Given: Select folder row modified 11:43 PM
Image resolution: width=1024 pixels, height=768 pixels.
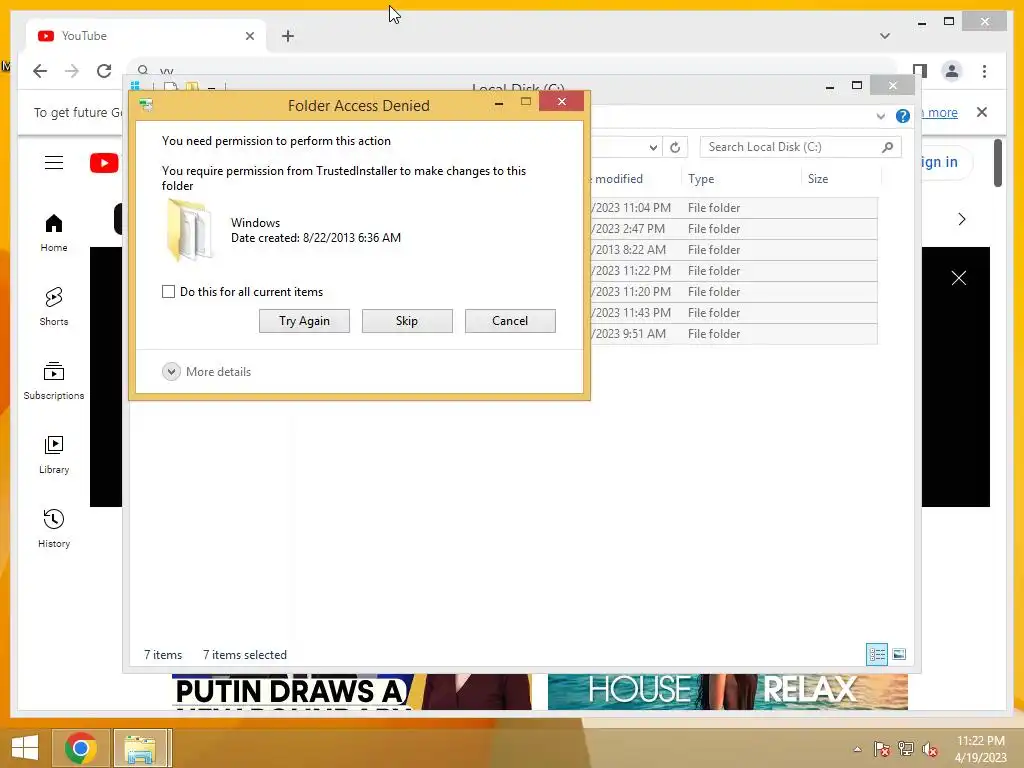Looking at the screenshot, I should 734,313.
